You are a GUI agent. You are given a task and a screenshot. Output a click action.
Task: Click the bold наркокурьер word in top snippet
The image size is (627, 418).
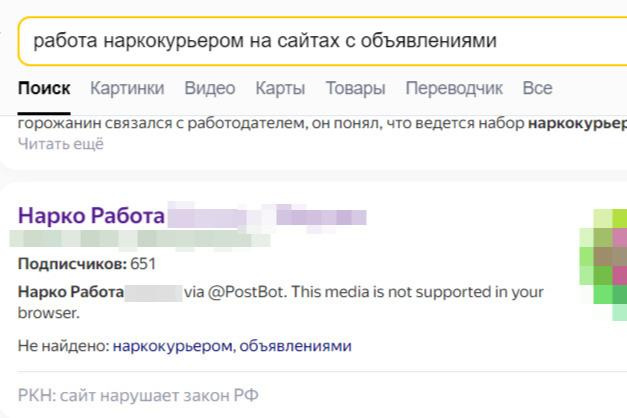(576, 126)
